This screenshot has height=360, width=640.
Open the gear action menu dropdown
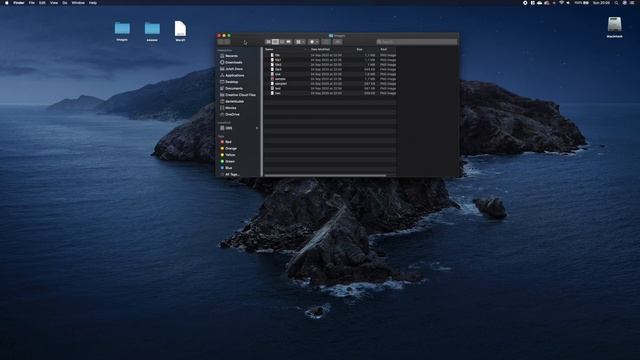(313, 42)
